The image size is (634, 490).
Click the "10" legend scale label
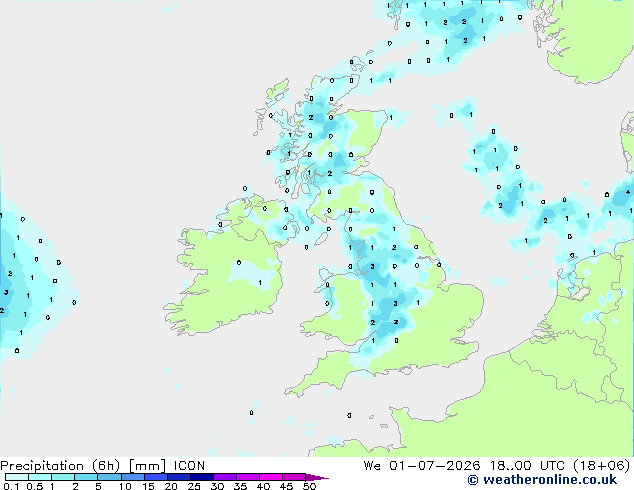pos(125,486)
